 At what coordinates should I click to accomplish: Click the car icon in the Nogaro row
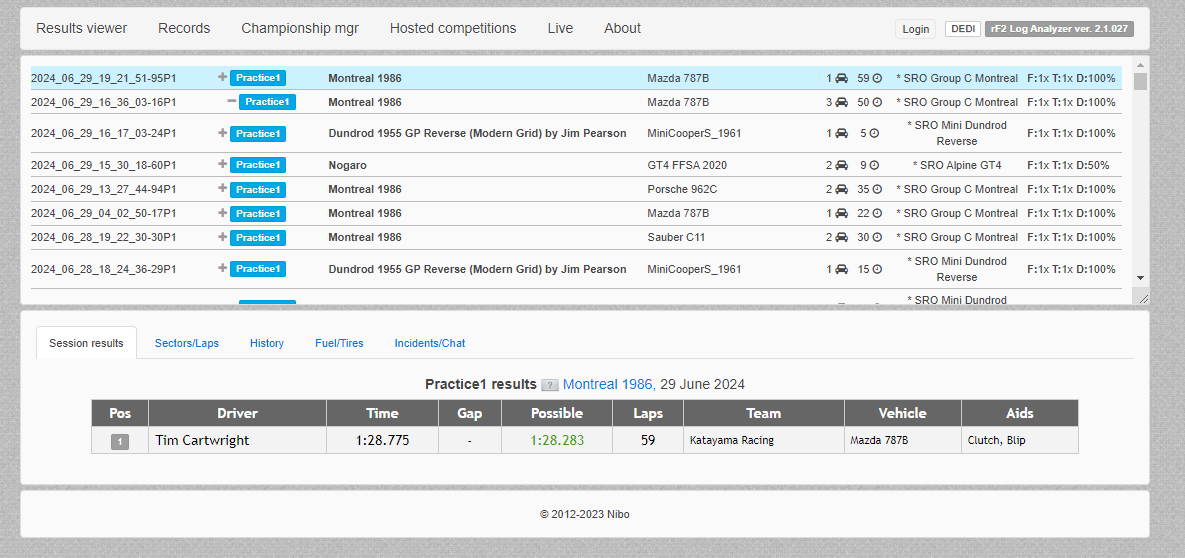tap(841, 165)
